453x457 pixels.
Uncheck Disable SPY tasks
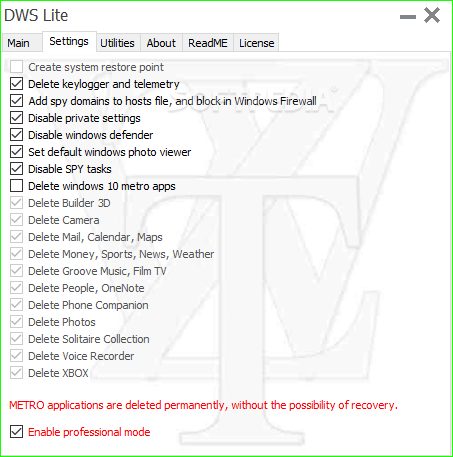16,169
